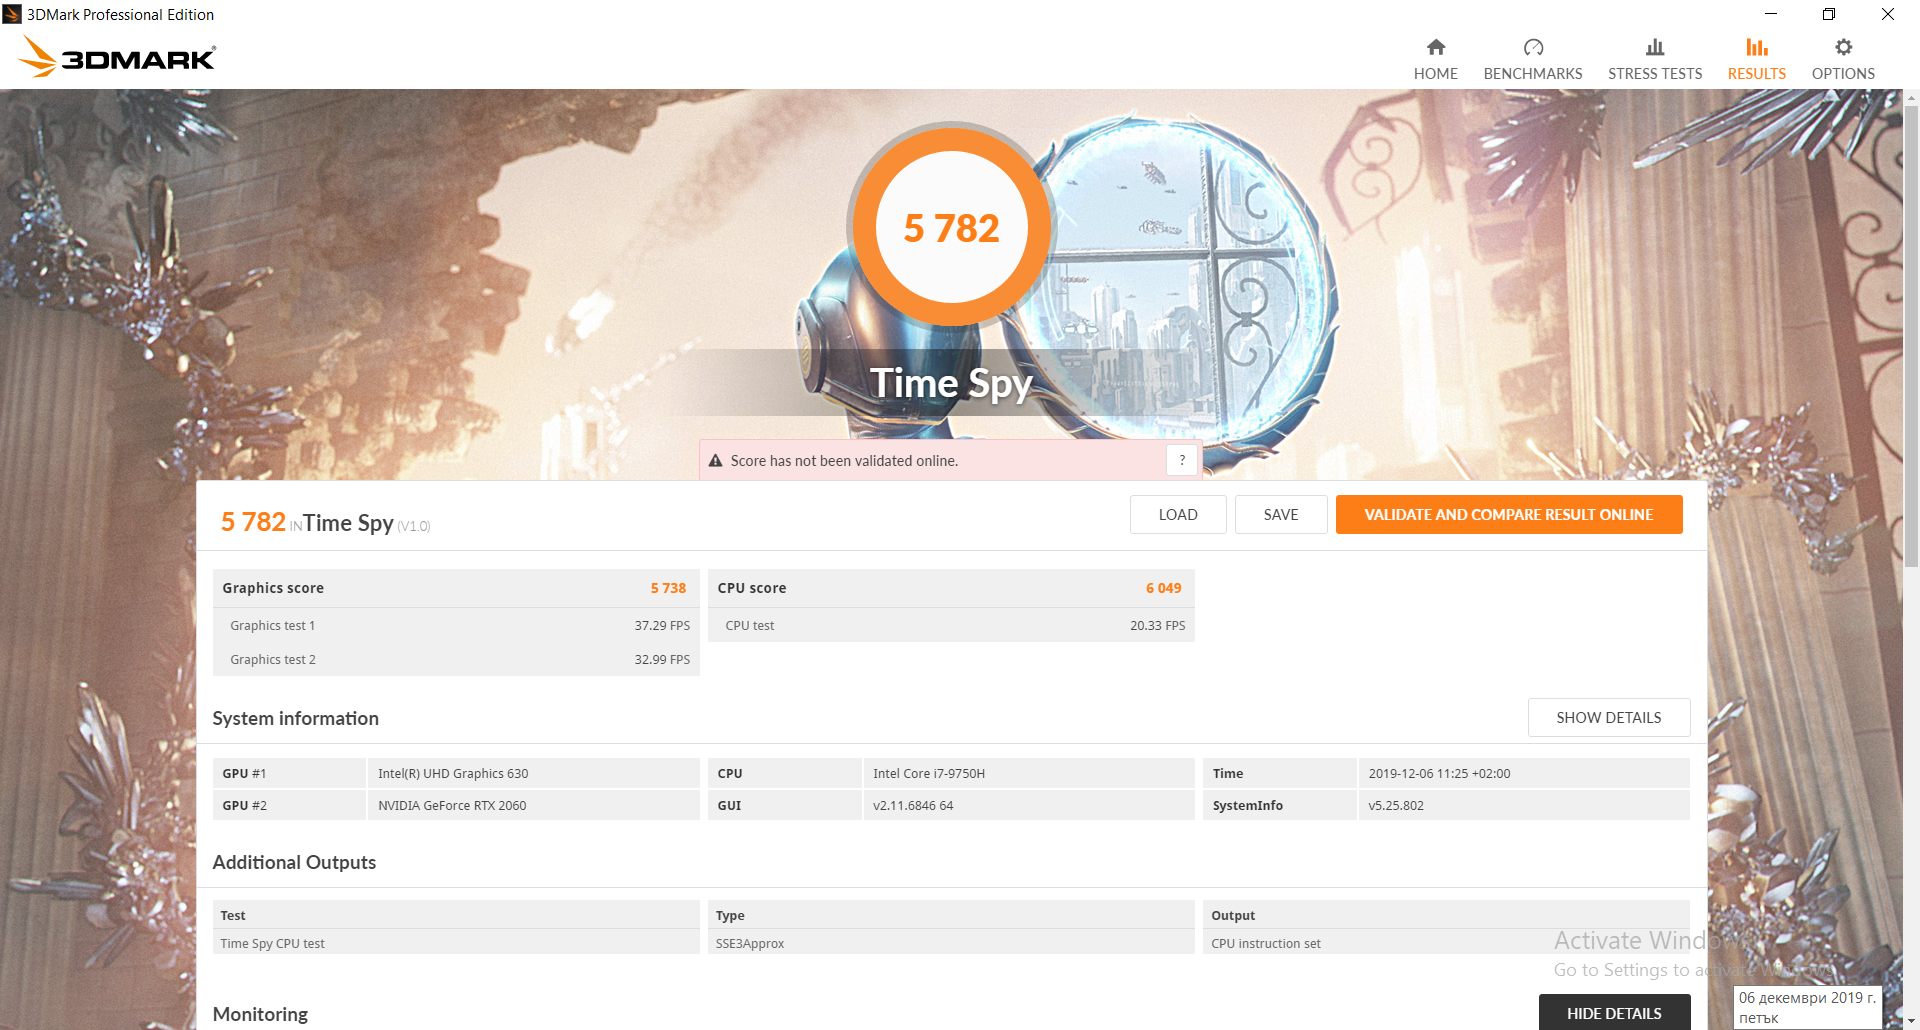The image size is (1920, 1030).
Task: Click GUI version v2.11.6846 64
Action: 1029,806
